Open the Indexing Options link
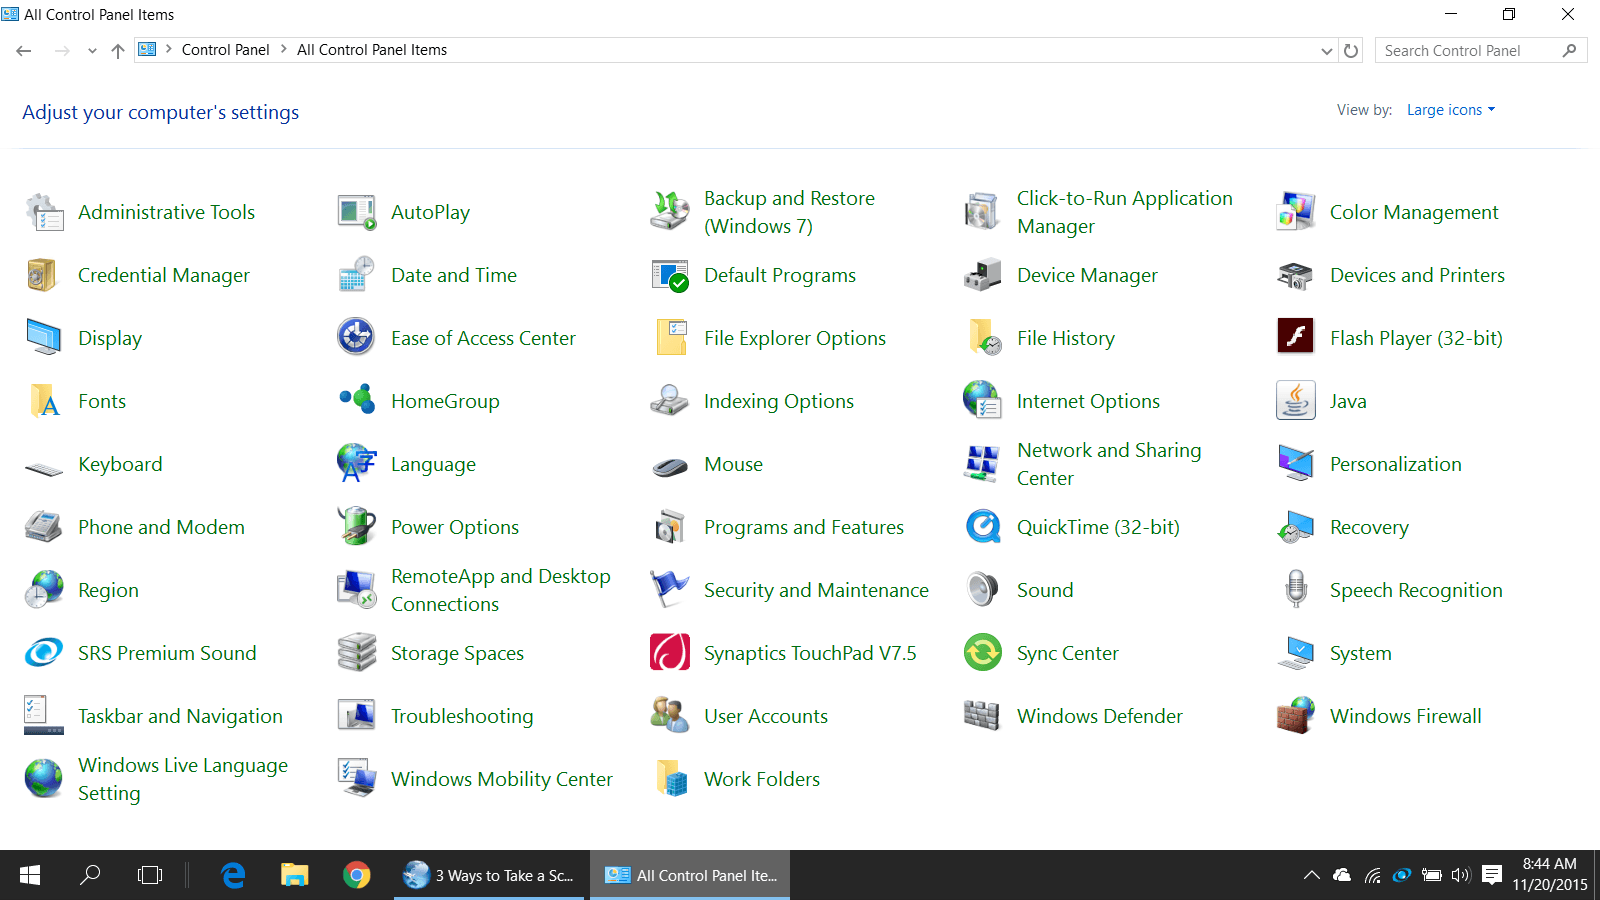Screen dimensions: 1600x900 [779, 401]
